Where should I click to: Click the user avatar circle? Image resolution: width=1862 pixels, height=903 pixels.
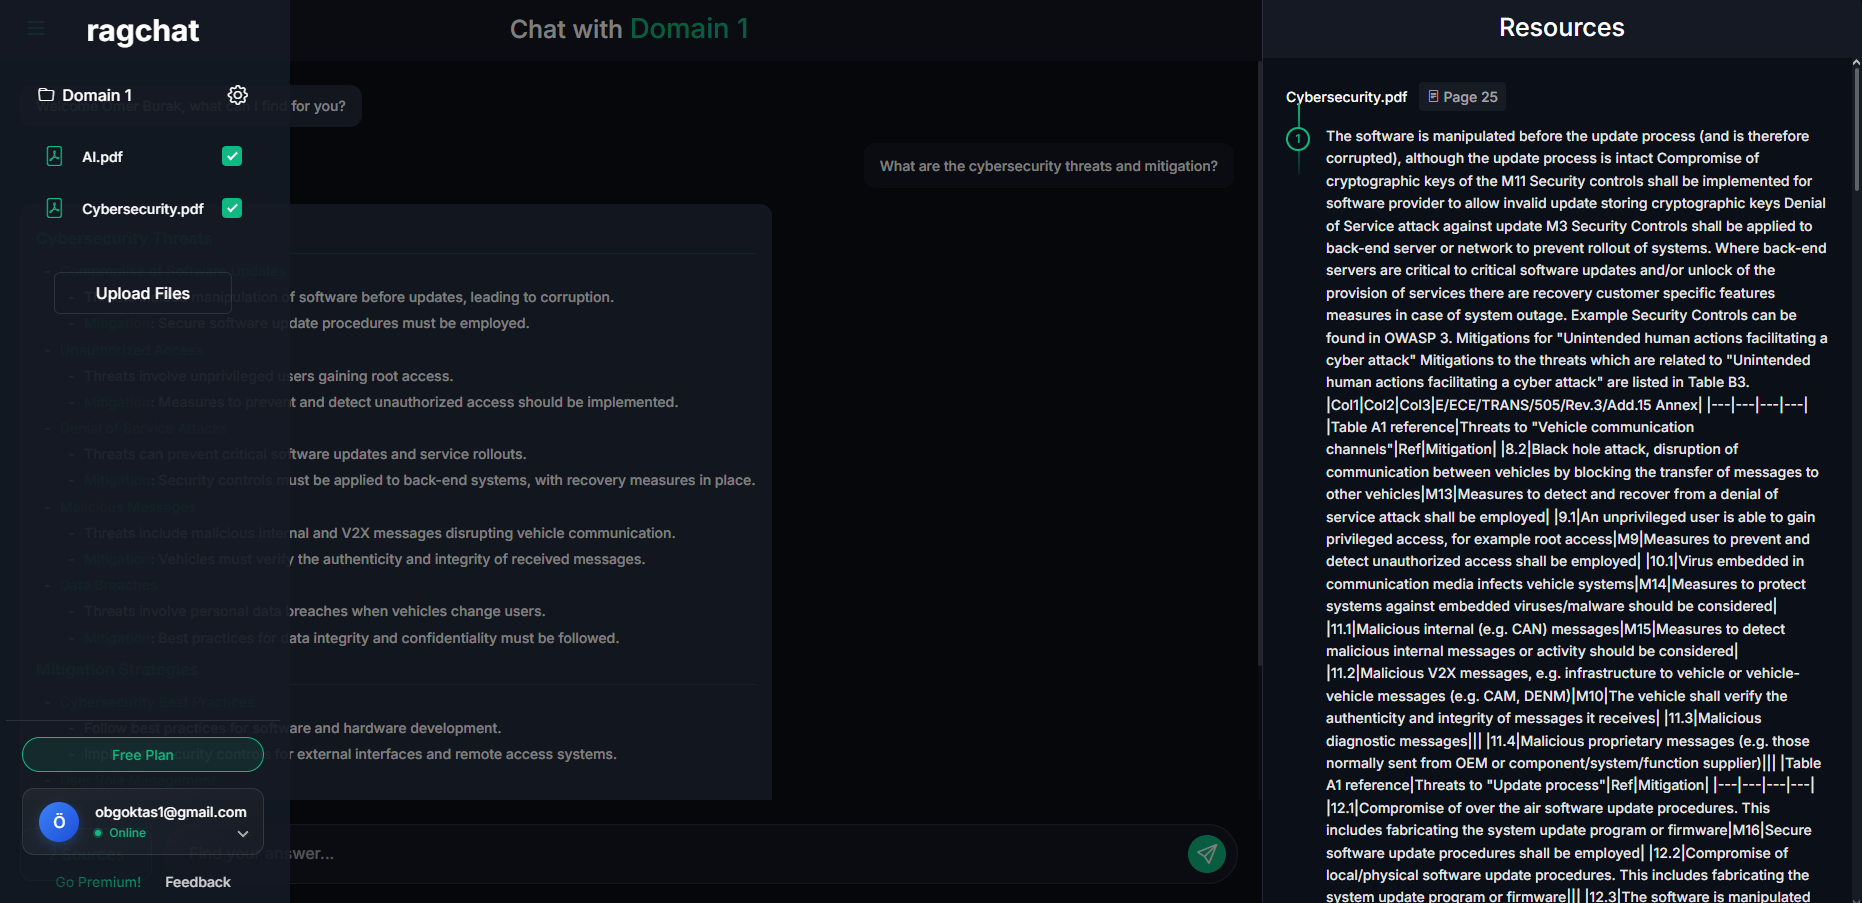(x=59, y=822)
